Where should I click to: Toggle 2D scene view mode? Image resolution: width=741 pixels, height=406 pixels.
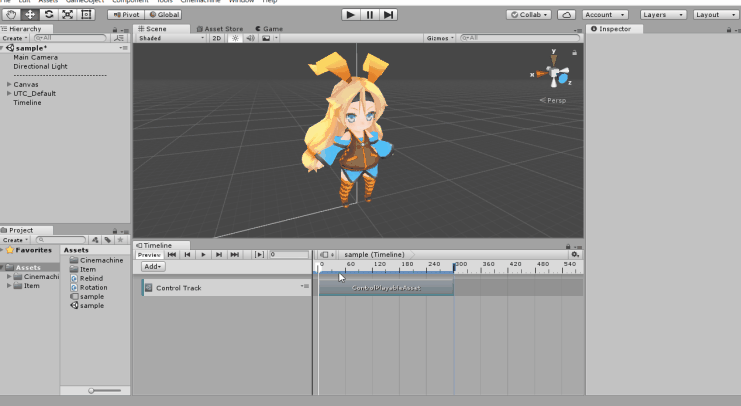point(216,38)
